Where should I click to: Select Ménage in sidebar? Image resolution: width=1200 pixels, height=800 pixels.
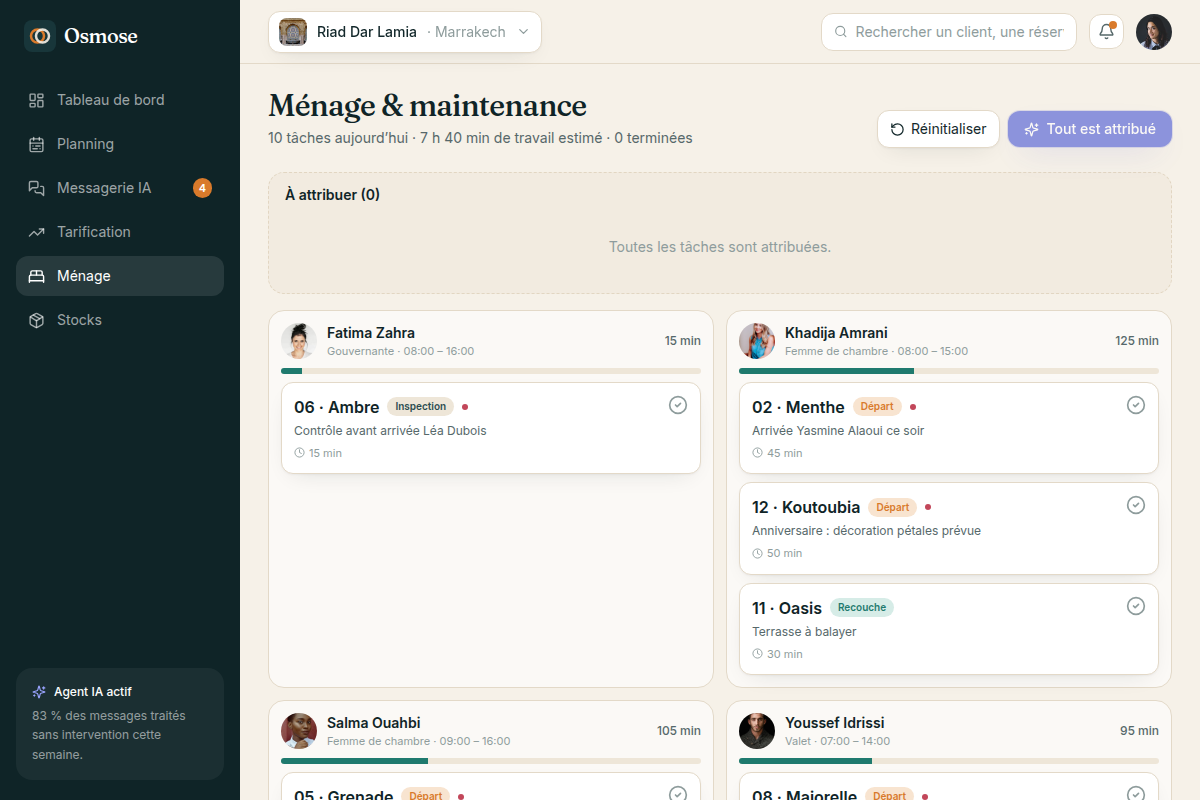(120, 276)
